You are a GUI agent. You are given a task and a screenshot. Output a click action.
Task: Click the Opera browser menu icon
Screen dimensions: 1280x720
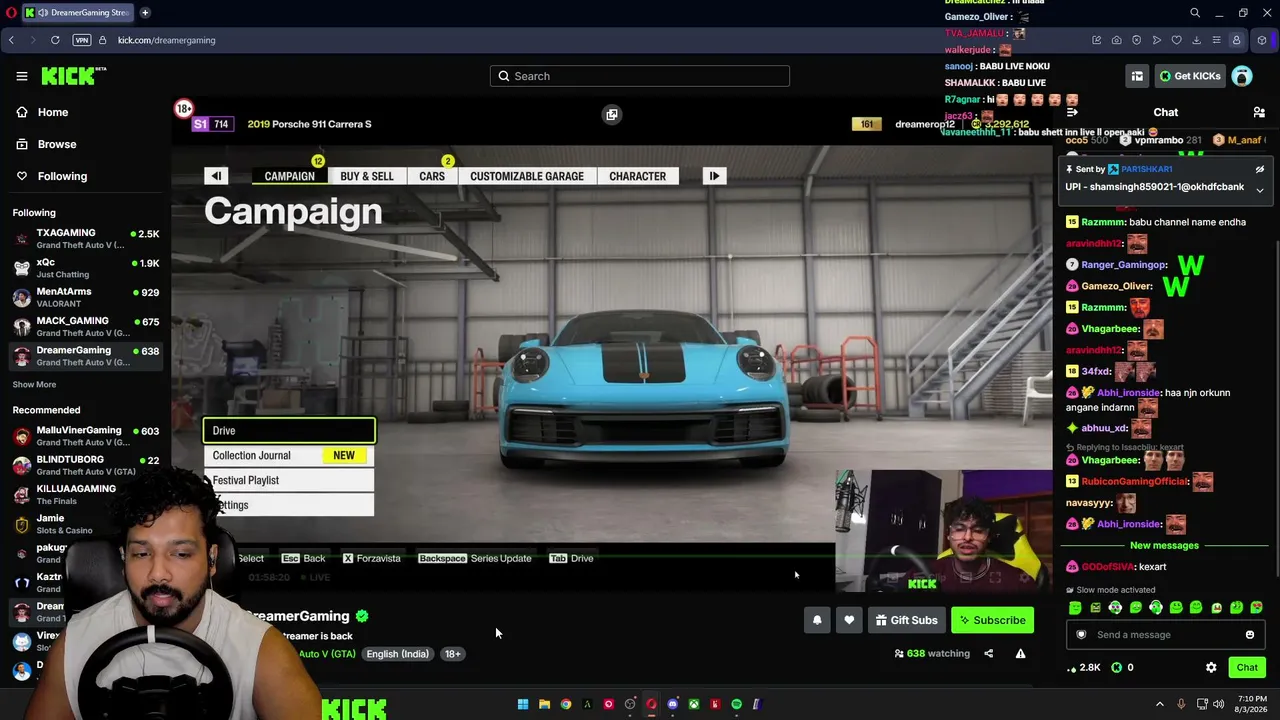[11, 13]
